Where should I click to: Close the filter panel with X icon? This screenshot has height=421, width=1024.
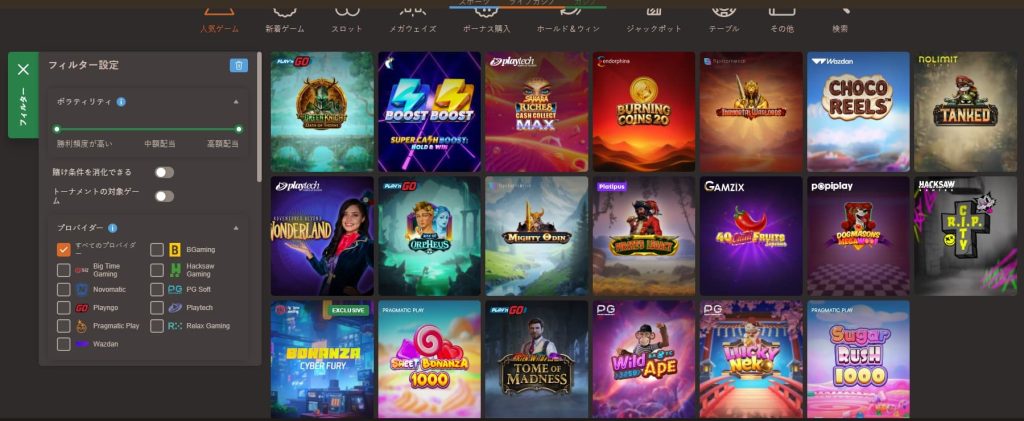(23, 69)
